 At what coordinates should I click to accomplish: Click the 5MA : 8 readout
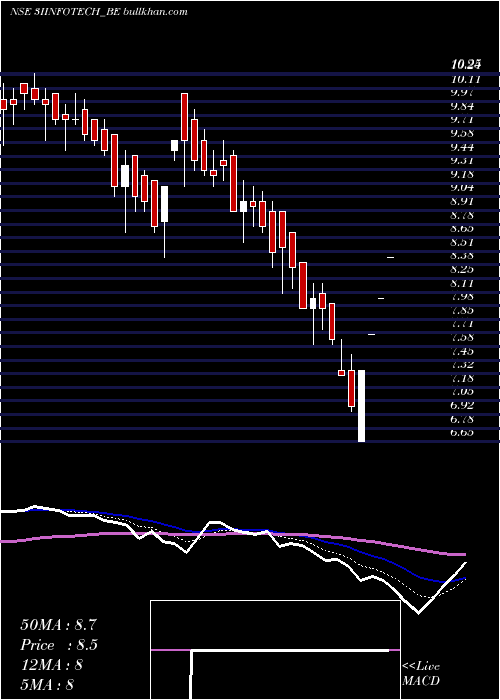[47, 684]
